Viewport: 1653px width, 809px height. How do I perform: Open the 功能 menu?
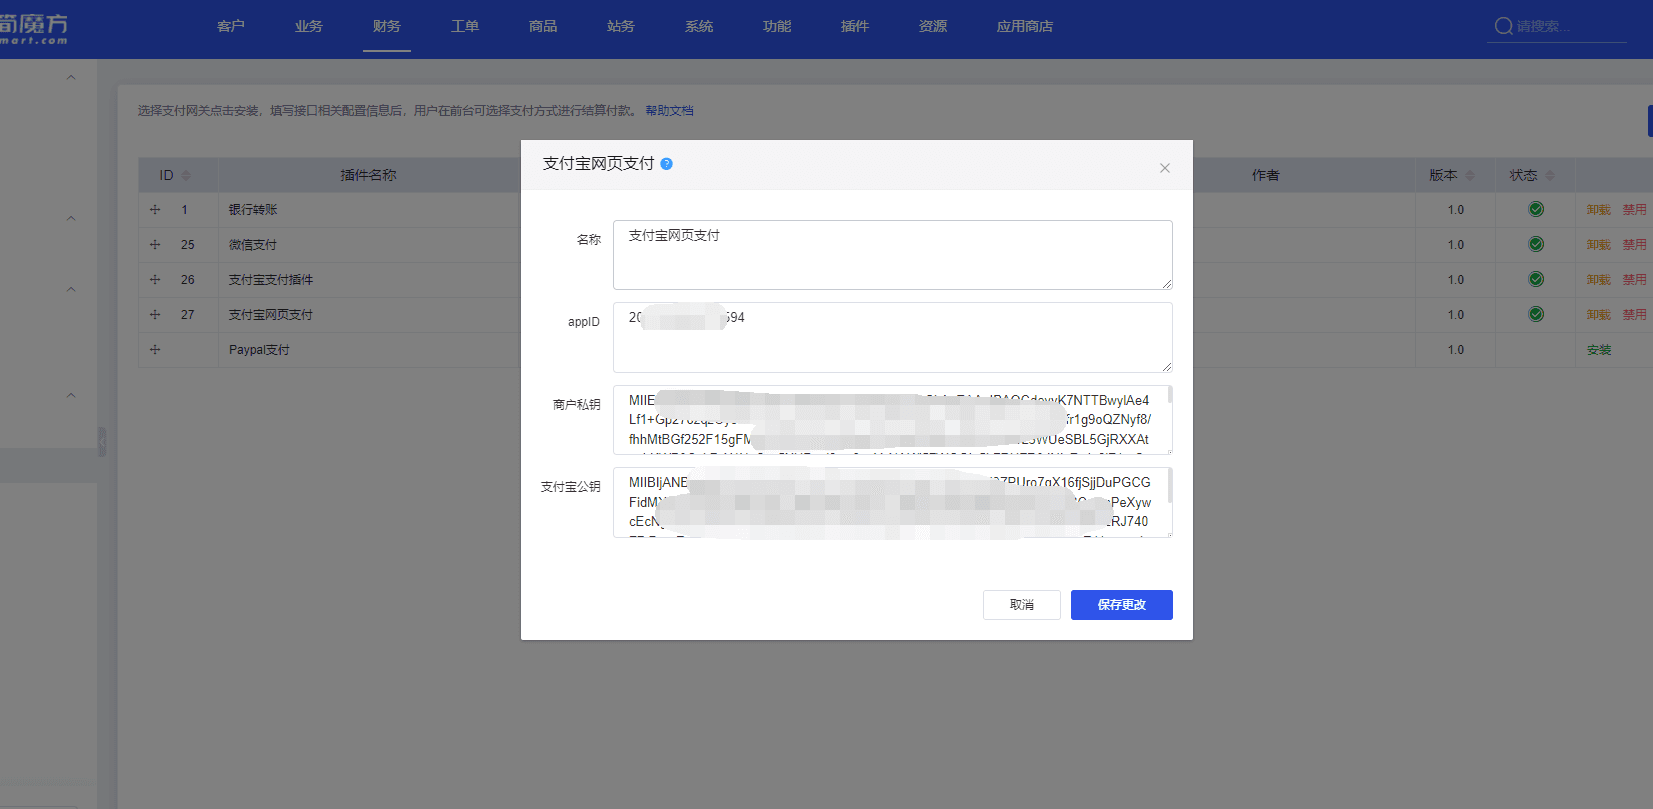(x=777, y=27)
